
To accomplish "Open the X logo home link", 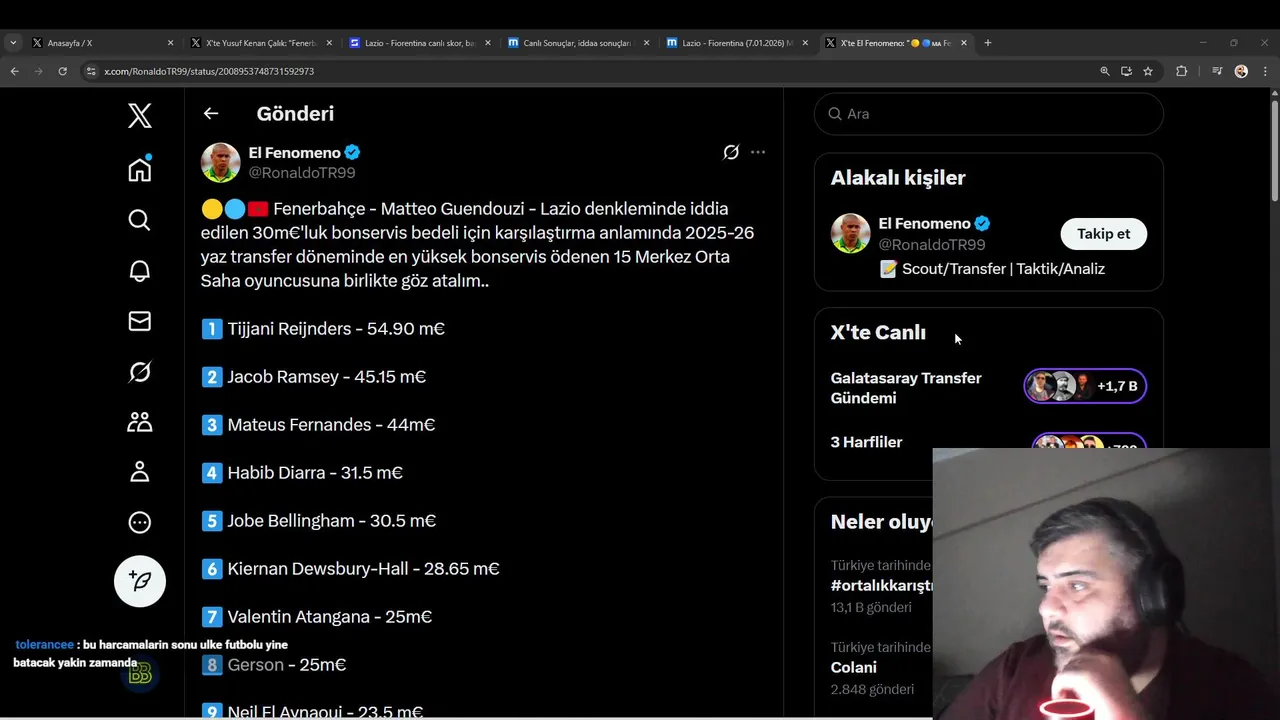I will click(x=140, y=115).
